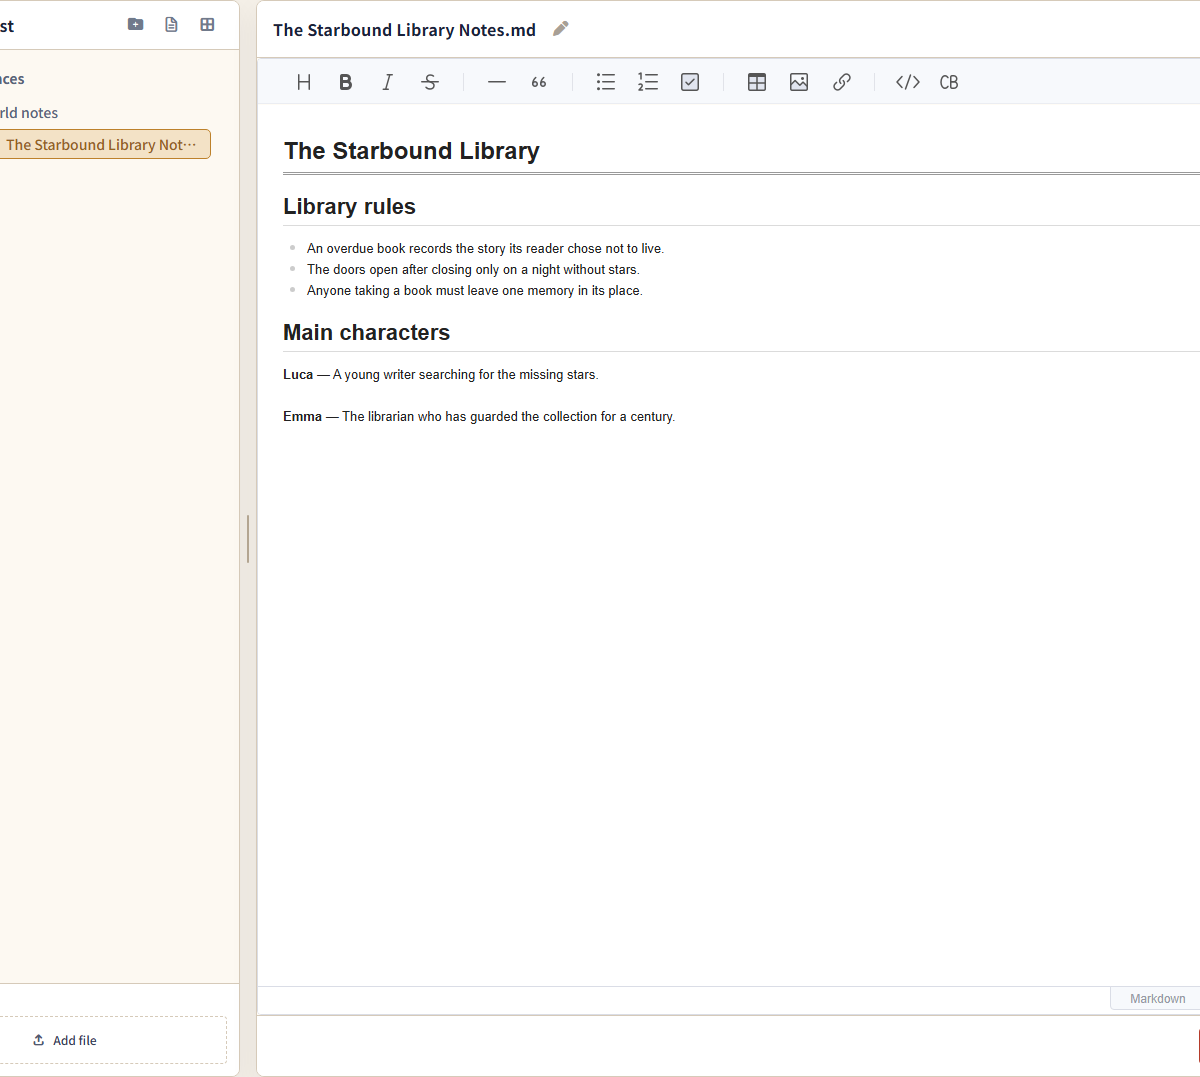Click the Main characters heading
This screenshot has height=1077, width=1200.
coord(366,332)
